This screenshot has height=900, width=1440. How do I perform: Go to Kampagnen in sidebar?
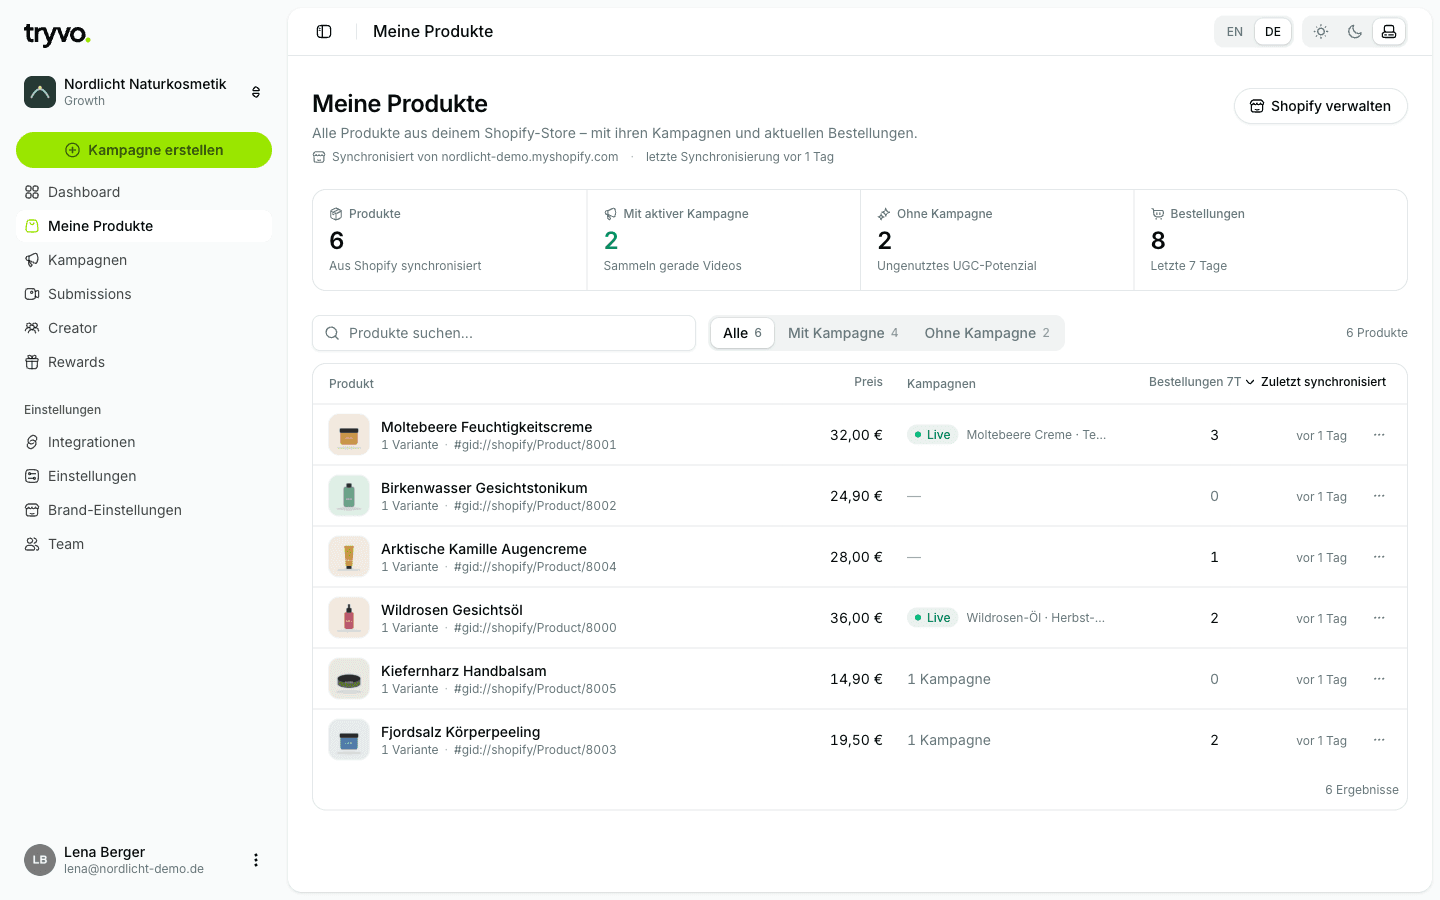[x=144, y=260]
